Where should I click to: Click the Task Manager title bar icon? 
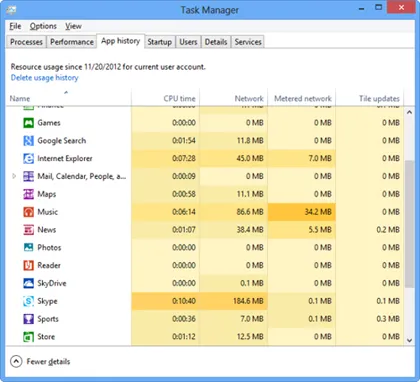(11, 10)
